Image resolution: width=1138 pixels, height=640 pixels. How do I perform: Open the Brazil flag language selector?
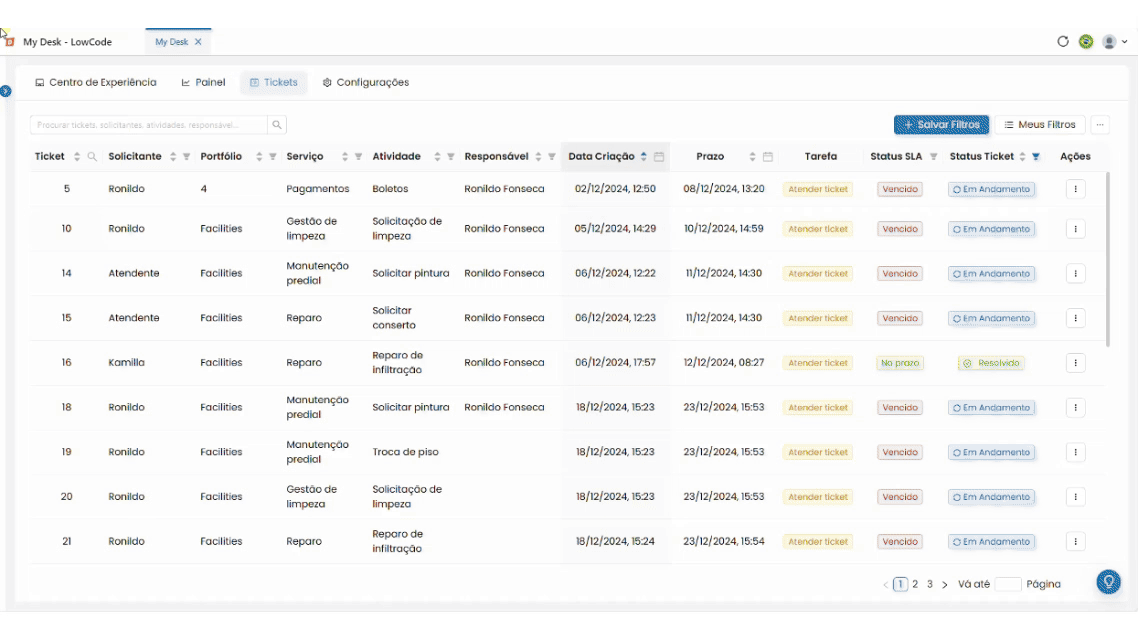pos(1086,41)
